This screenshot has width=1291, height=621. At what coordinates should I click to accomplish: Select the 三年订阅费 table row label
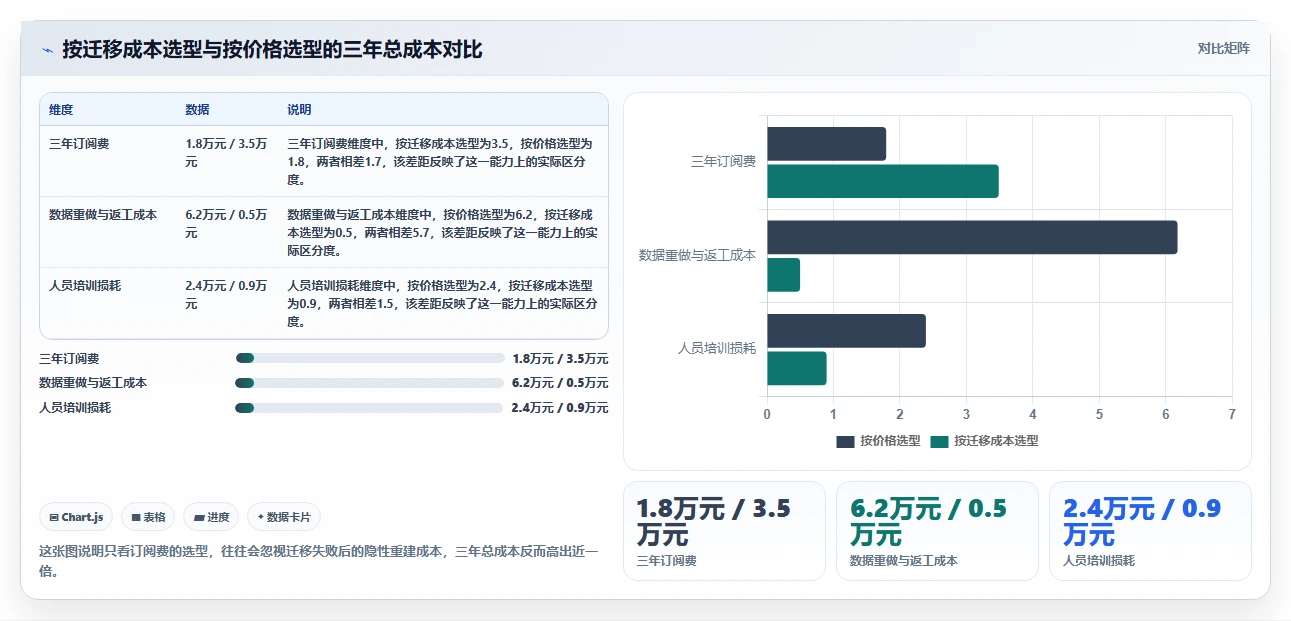point(79,144)
